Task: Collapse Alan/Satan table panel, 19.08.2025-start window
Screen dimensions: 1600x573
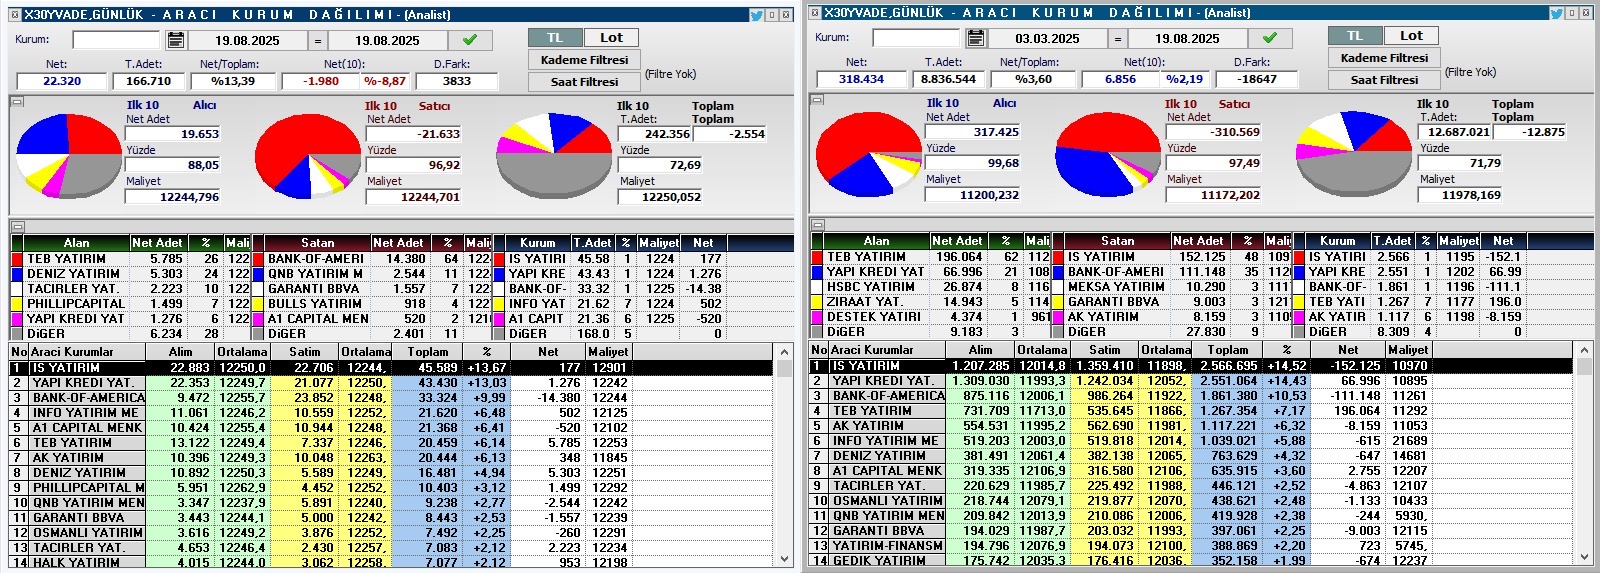Action: coord(17,226)
